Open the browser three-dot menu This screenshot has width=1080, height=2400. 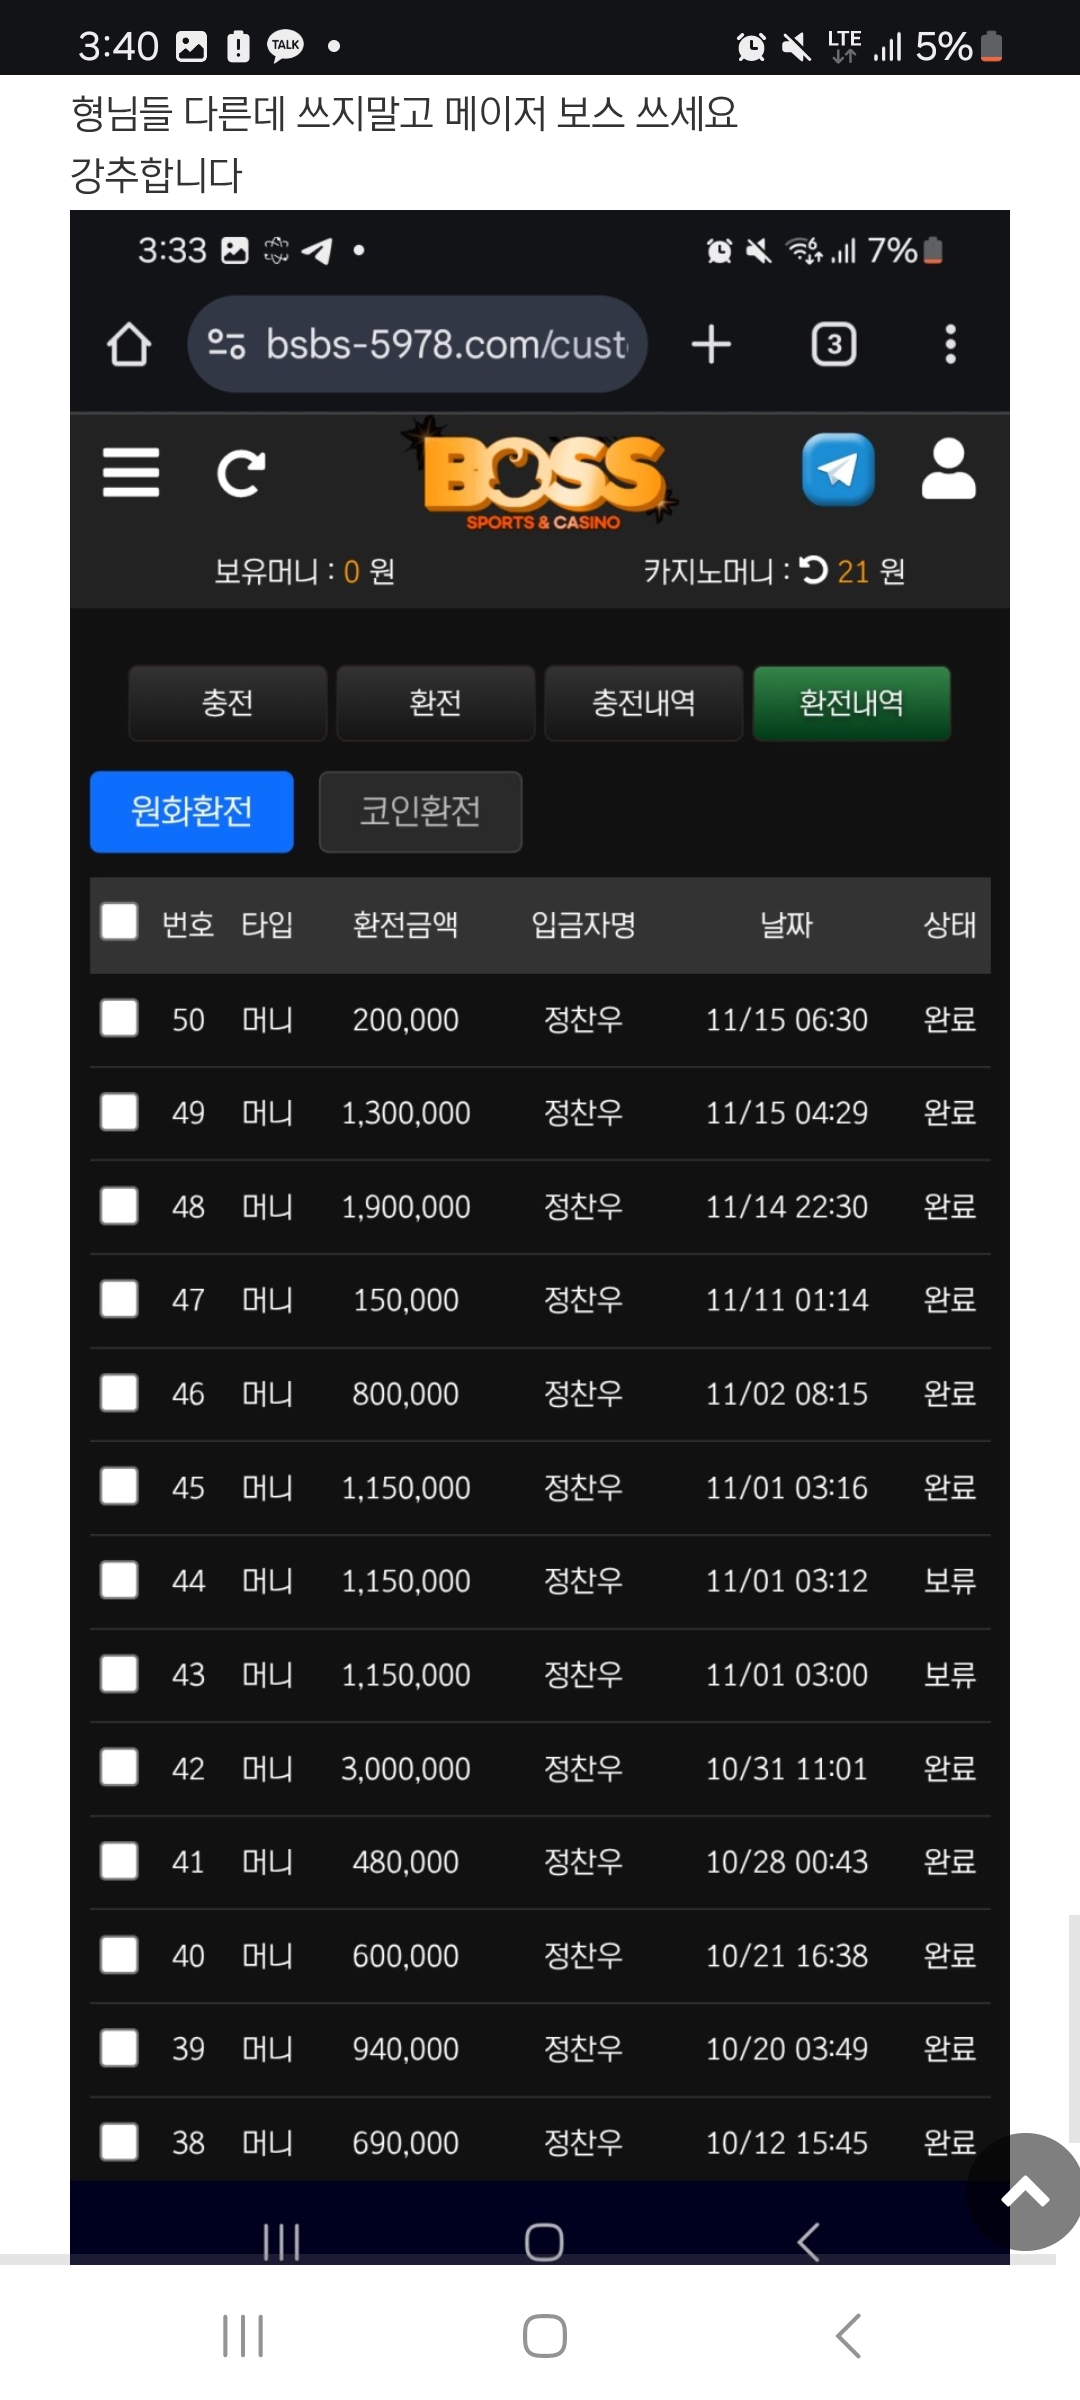point(950,345)
